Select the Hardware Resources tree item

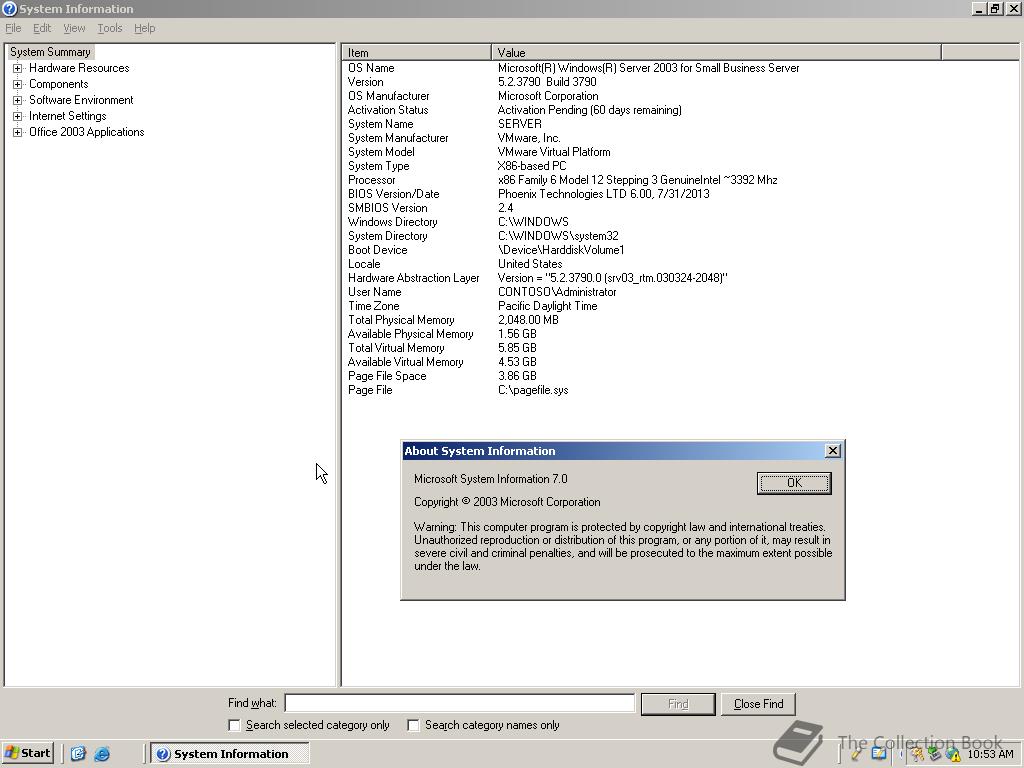click(x=79, y=68)
